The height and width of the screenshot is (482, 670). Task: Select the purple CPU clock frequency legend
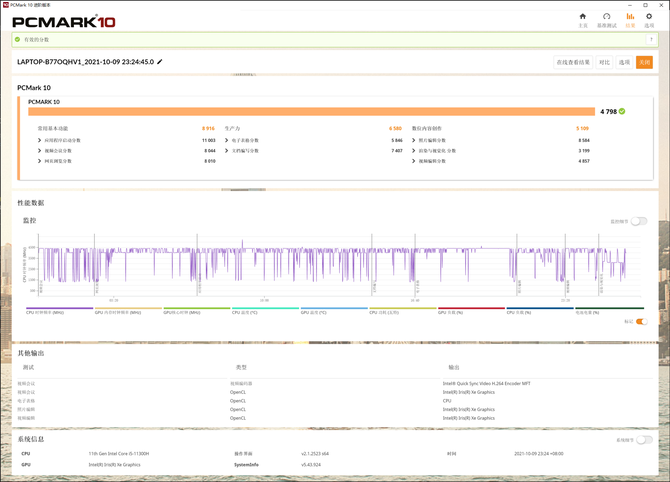[45, 311]
